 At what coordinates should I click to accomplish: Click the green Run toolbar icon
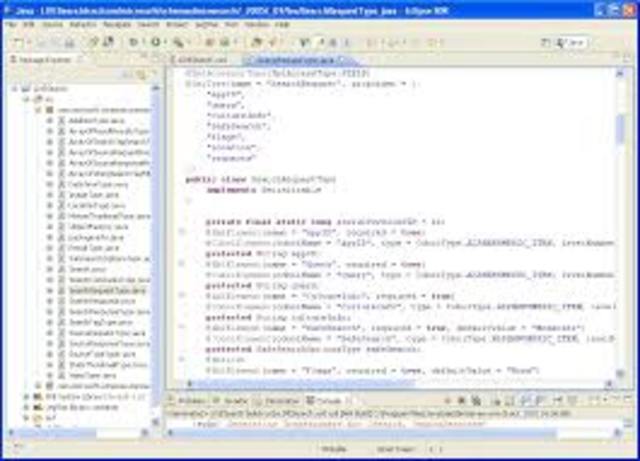click(x=156, y=42)
